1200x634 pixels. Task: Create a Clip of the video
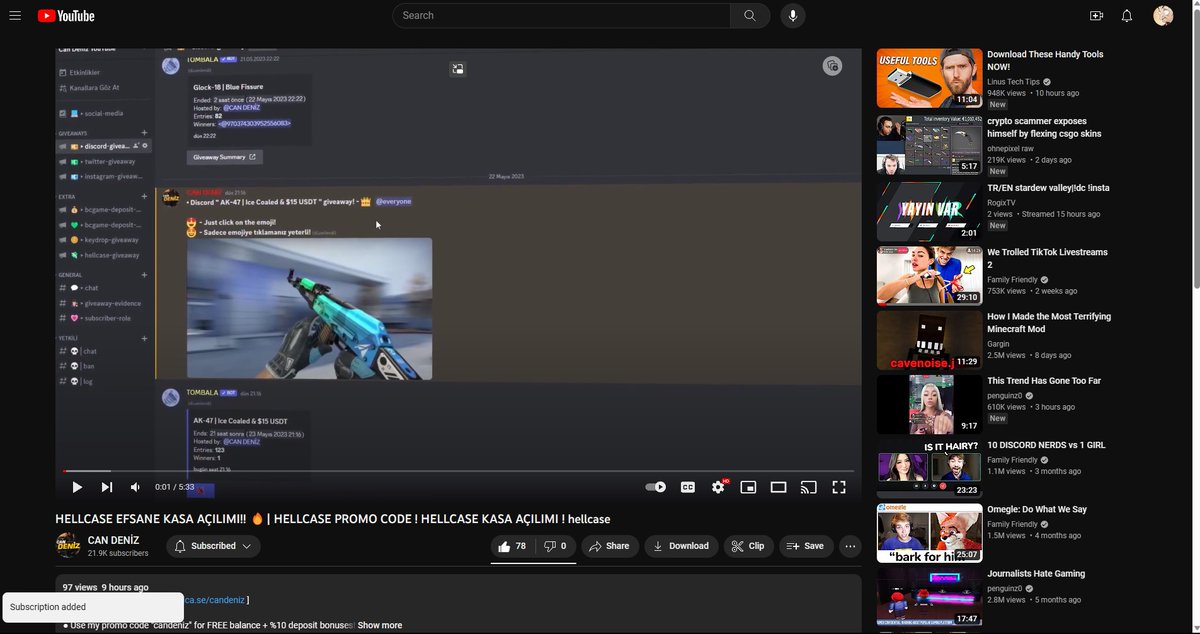point(748,546)
